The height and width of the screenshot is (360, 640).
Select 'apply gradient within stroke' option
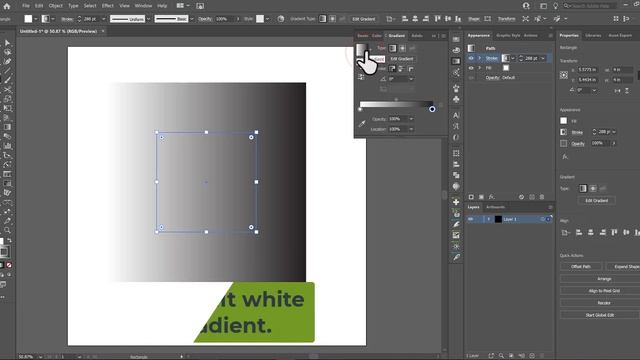(x=392, y=69)
